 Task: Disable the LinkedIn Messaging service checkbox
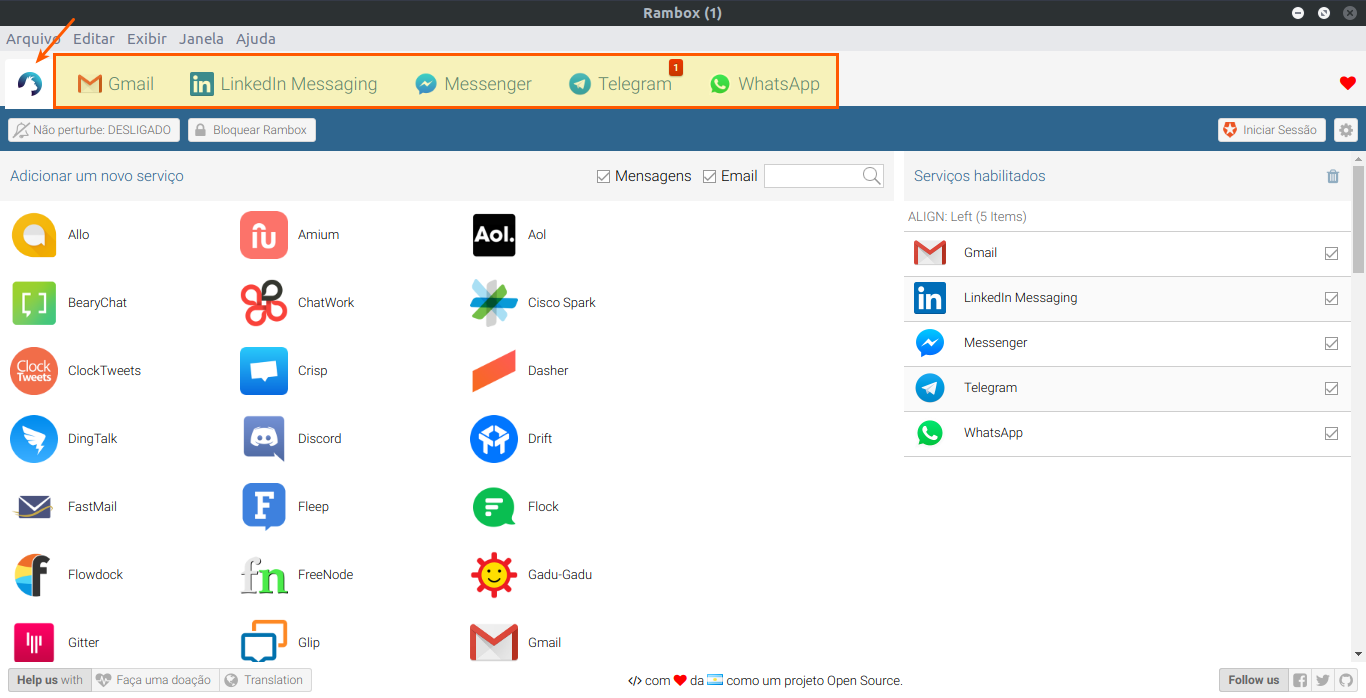click(x=1331, y=298)
